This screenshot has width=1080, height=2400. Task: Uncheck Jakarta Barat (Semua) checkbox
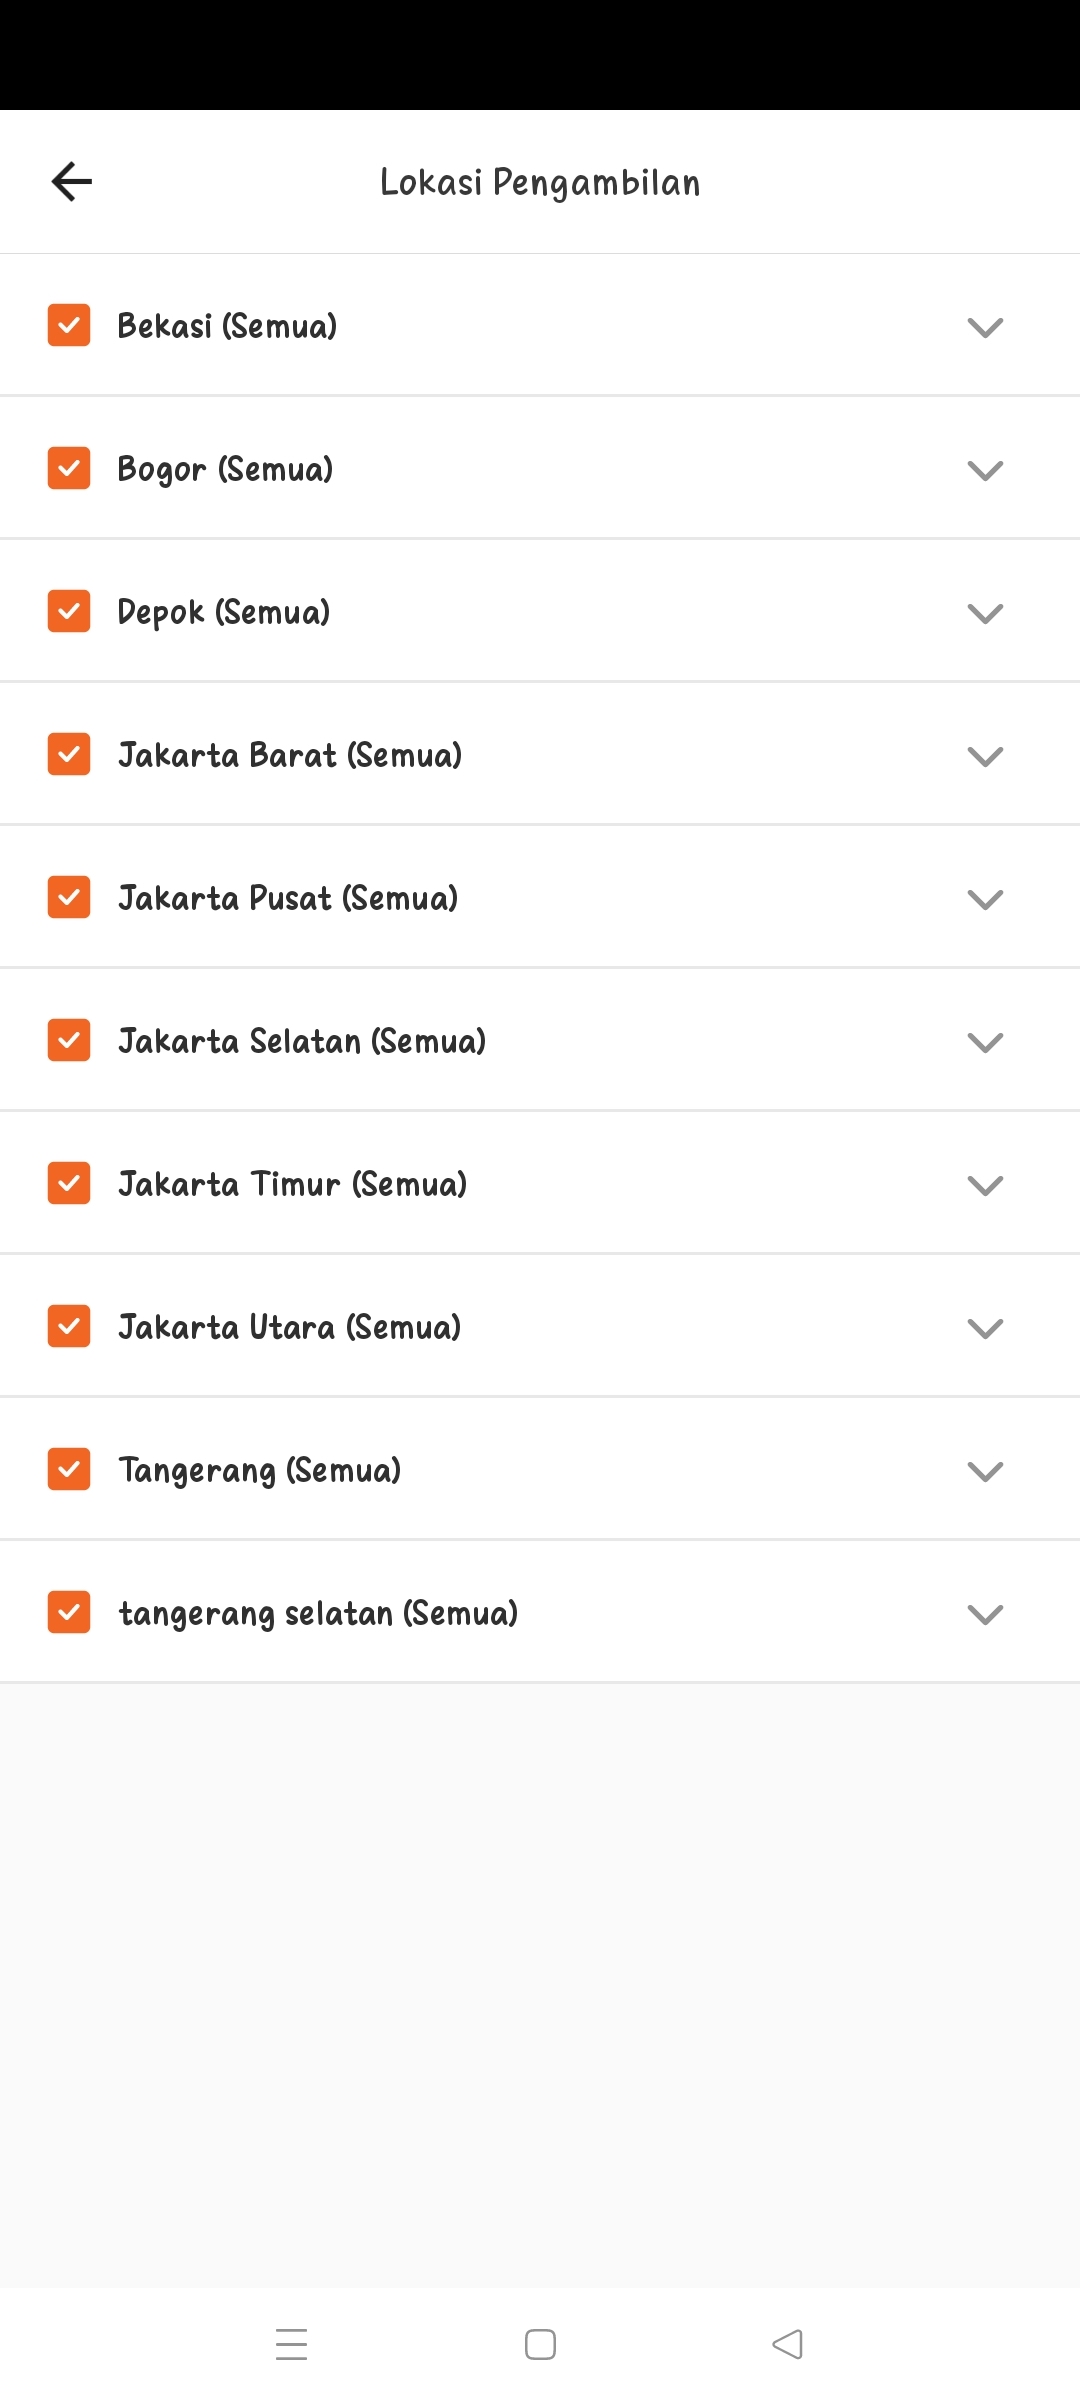pyautogui.click(x=69, y=754)
